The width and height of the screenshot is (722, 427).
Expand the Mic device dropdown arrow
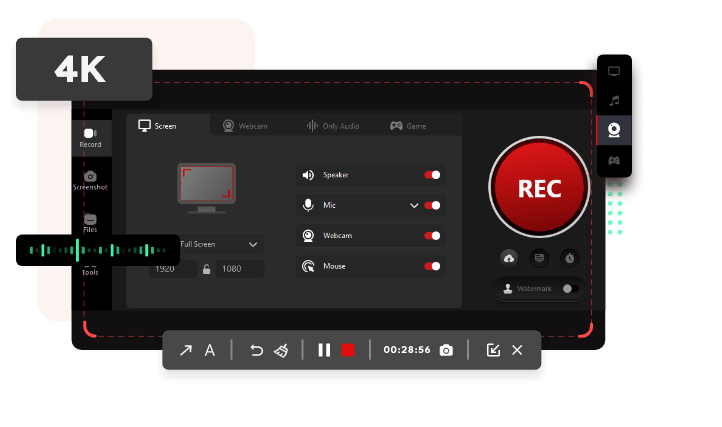[x=414, y=205]
